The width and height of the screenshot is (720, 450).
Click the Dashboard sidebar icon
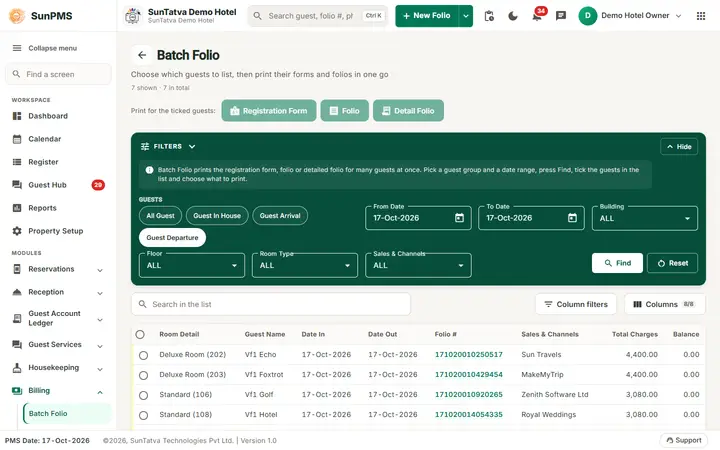[17, 116]
